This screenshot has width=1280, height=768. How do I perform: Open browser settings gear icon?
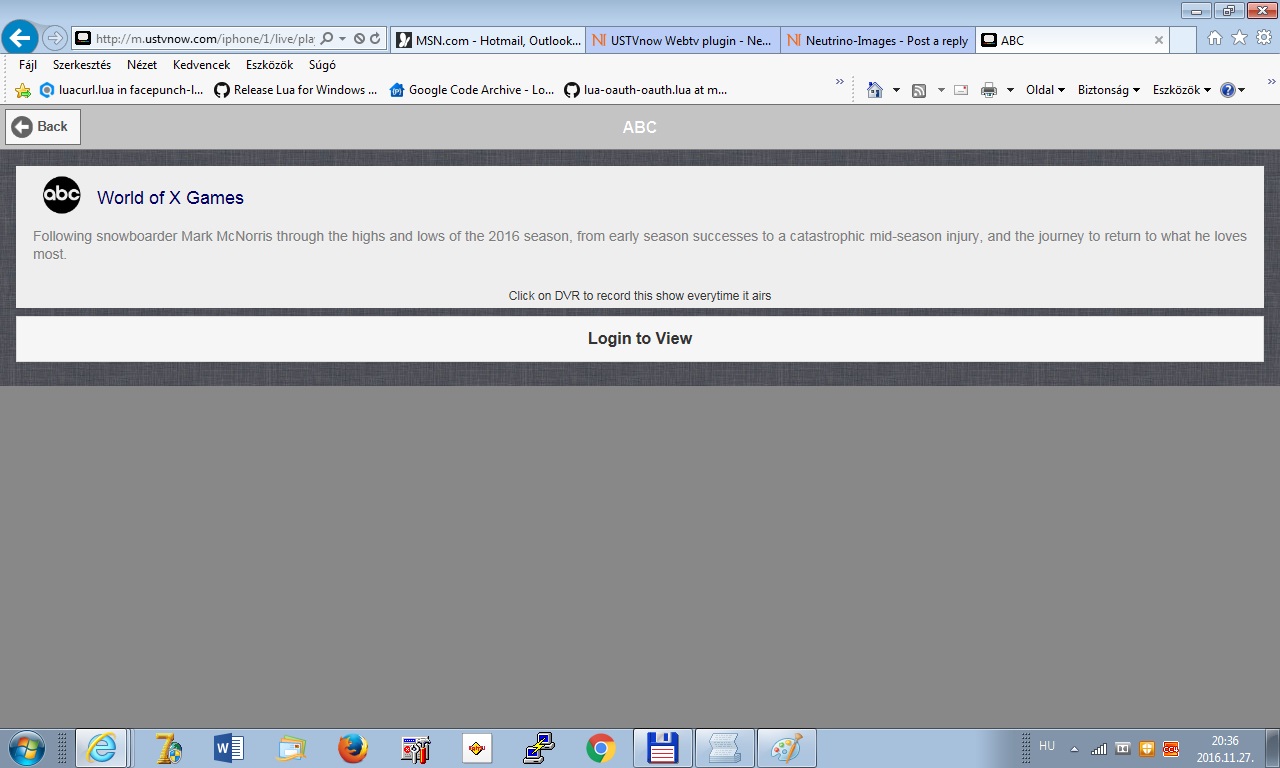point(1264,38)
